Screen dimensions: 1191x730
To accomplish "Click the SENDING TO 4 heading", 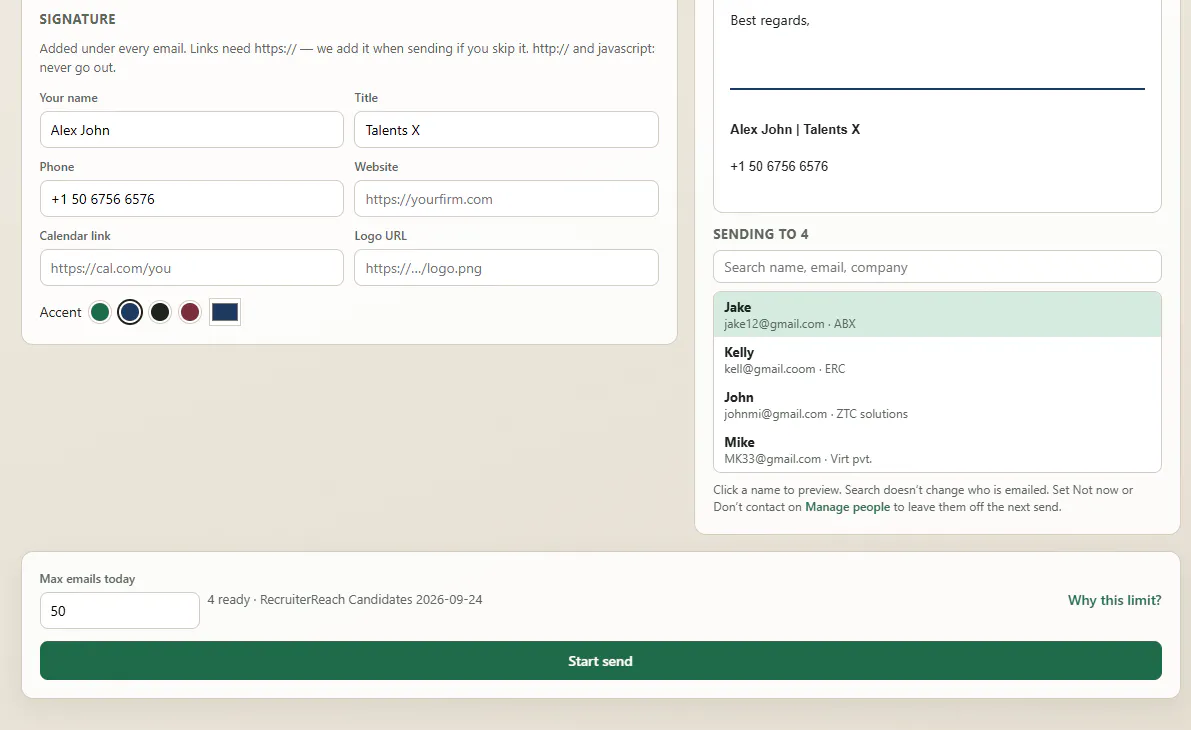I will click(x=760, y=234).
